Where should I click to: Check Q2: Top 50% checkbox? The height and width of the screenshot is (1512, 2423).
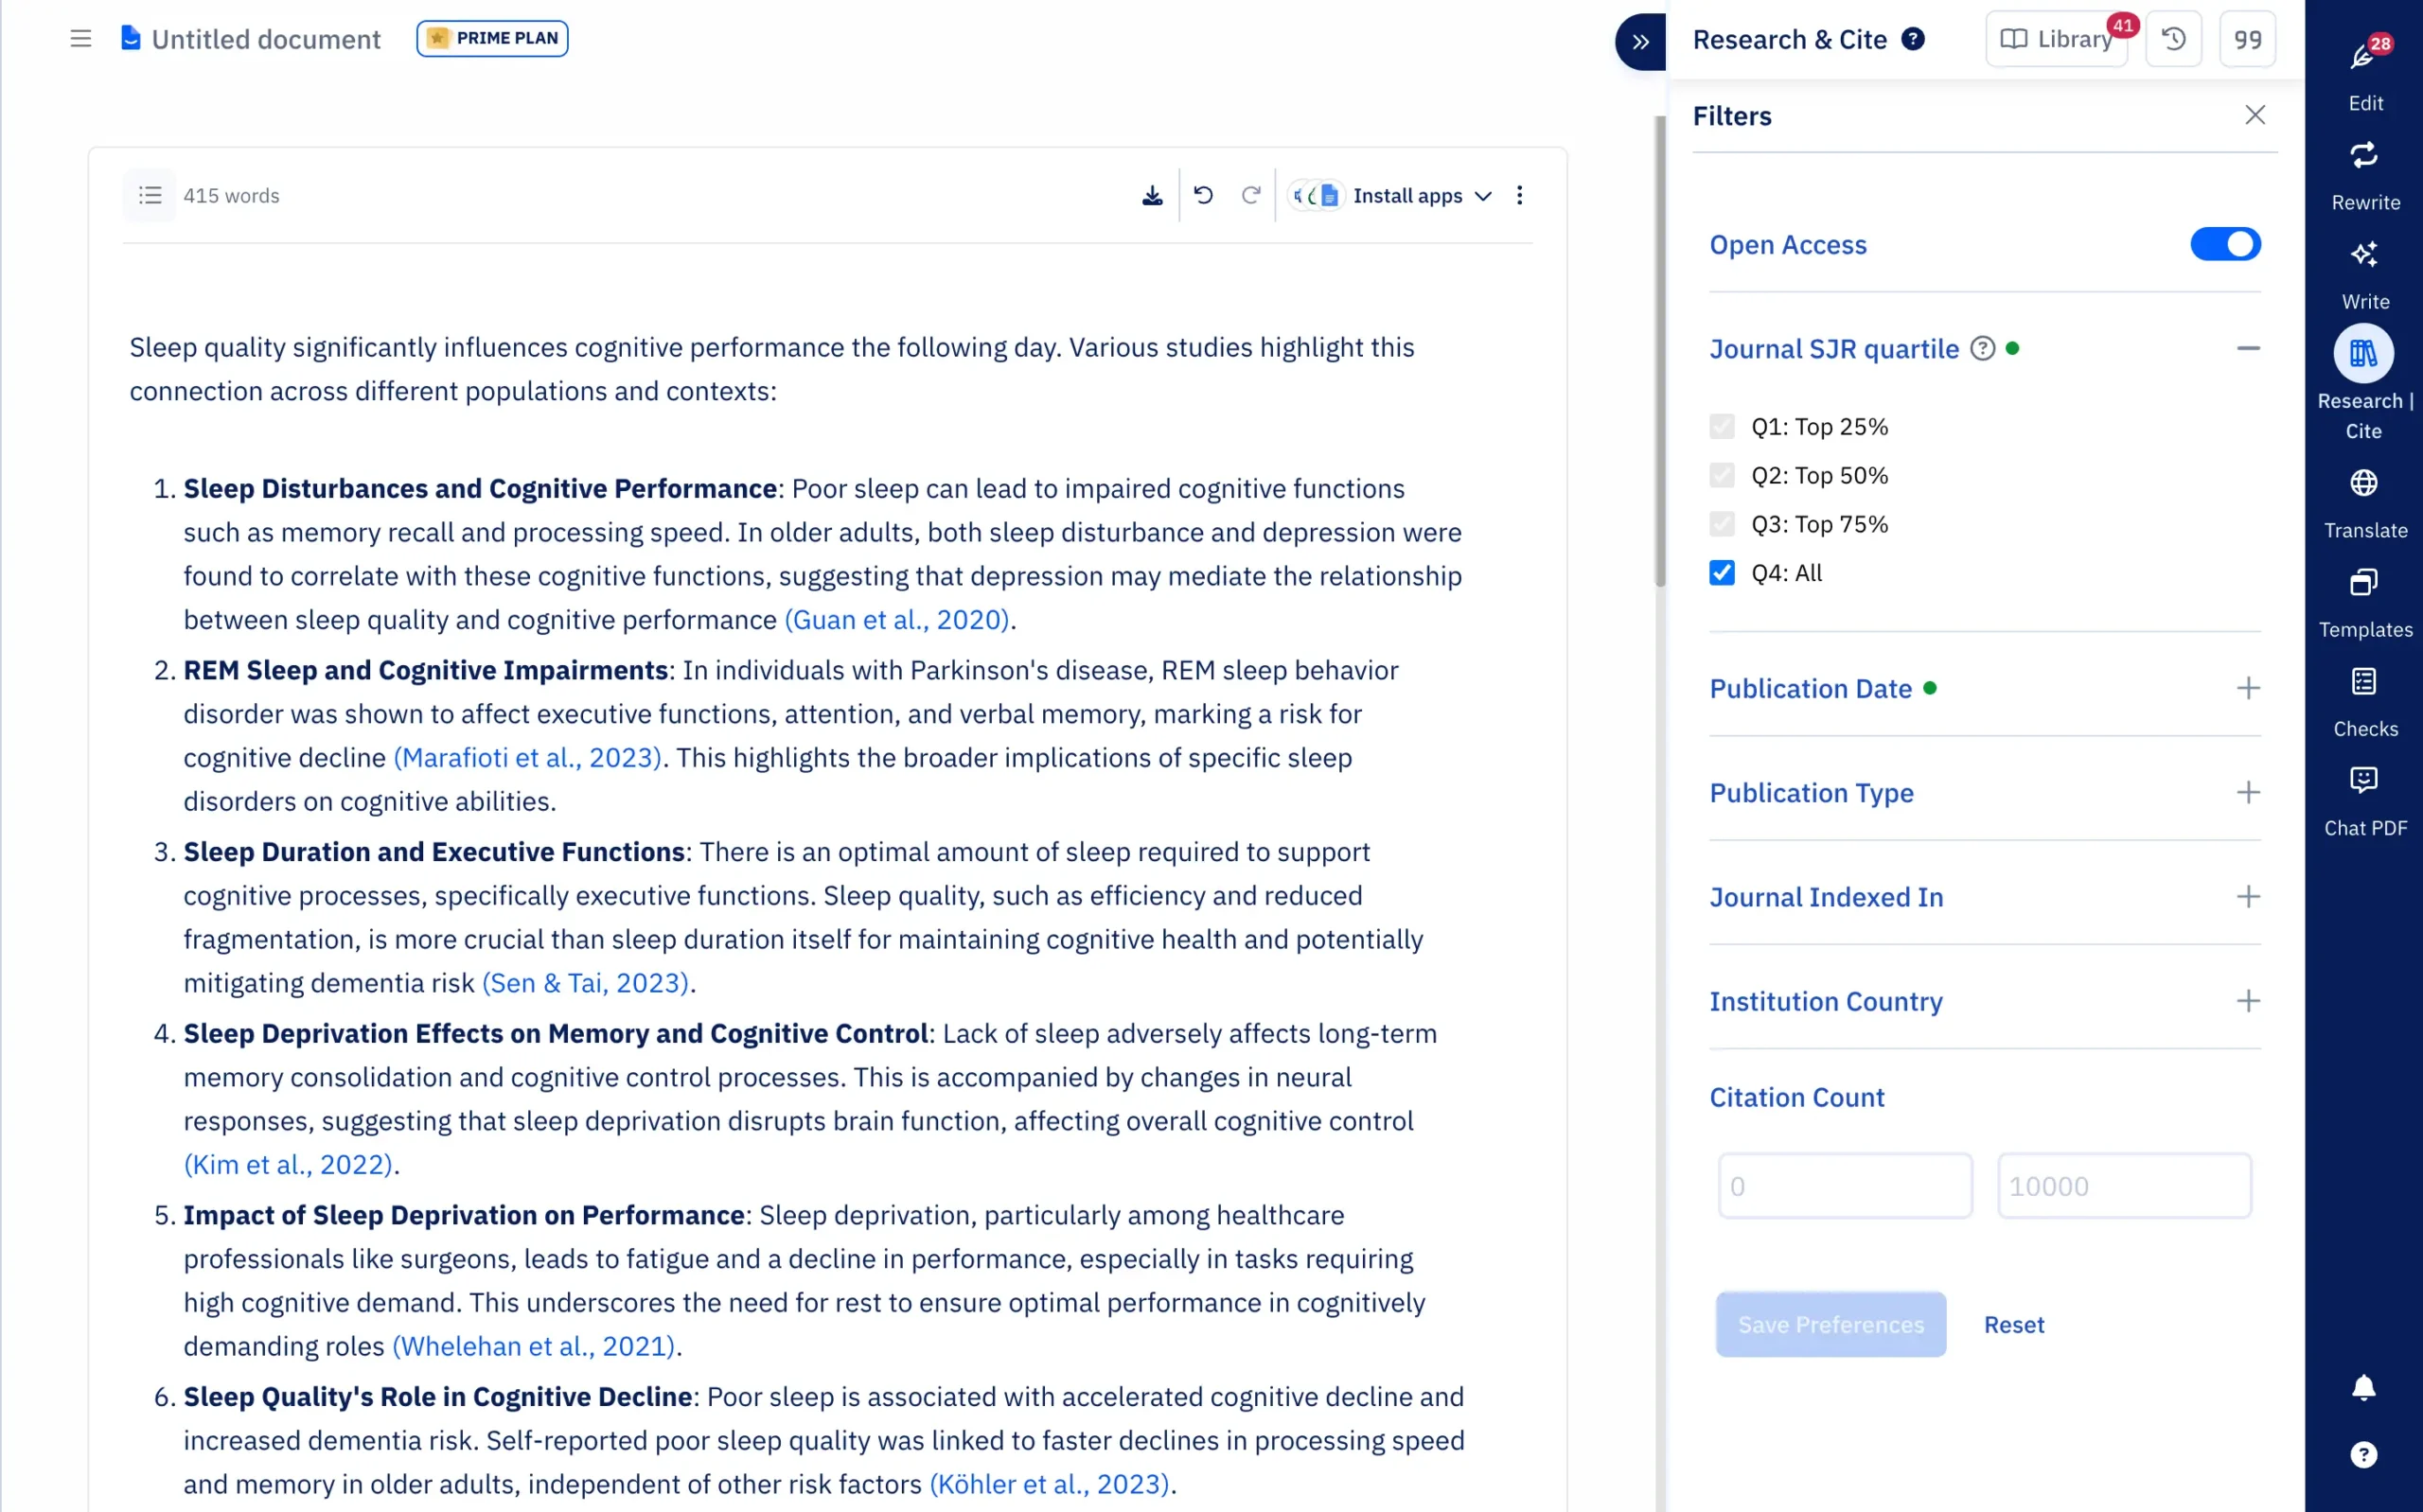[1722, 475]
